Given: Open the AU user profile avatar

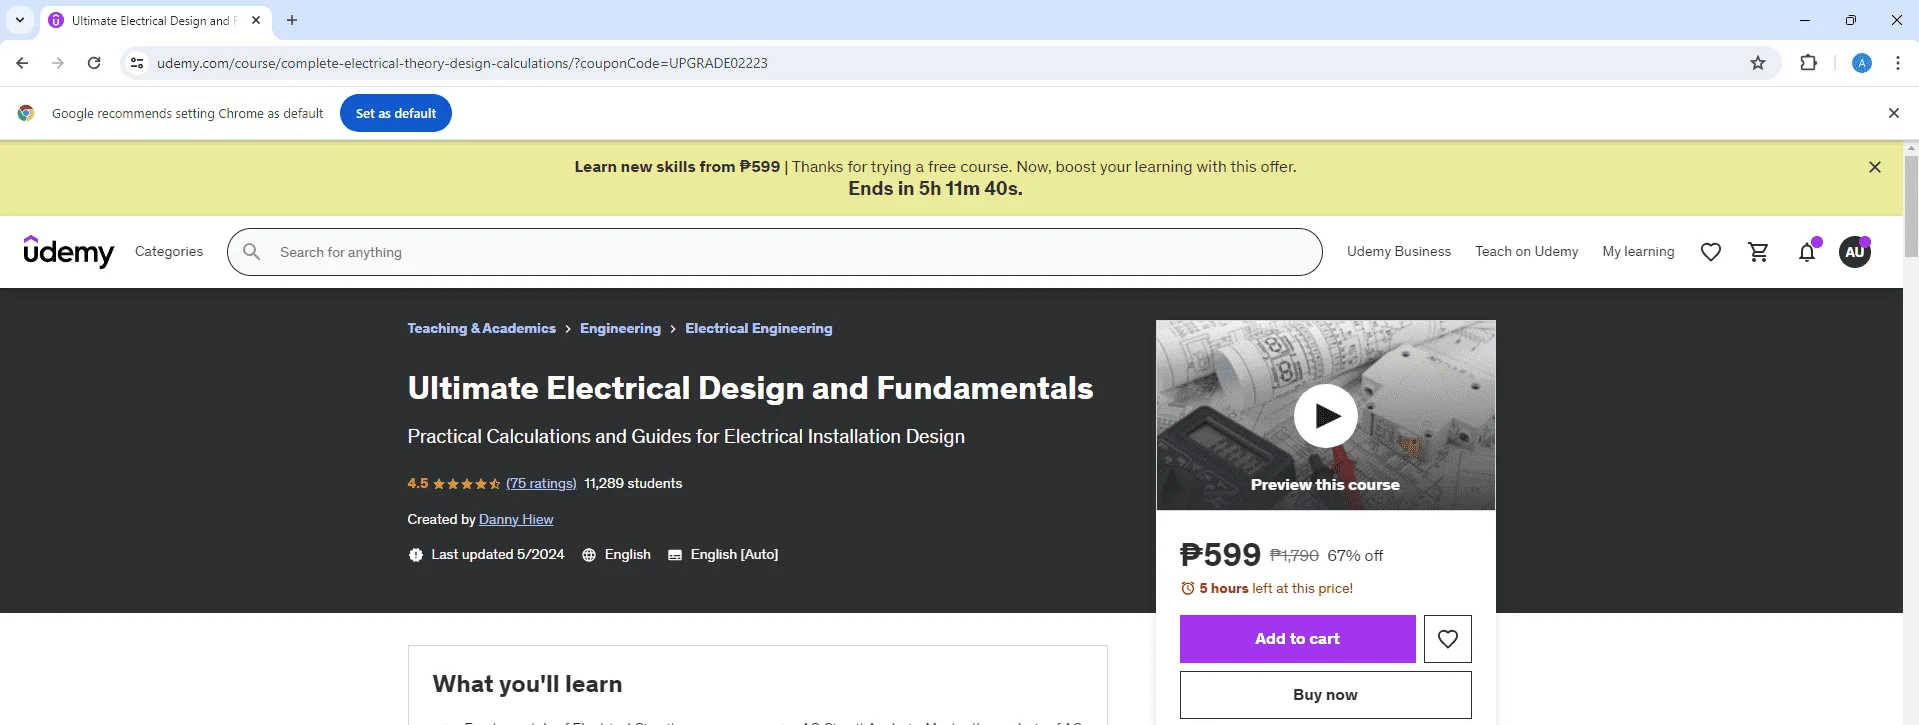Looking at the screenshot, I should (1855, 252).
